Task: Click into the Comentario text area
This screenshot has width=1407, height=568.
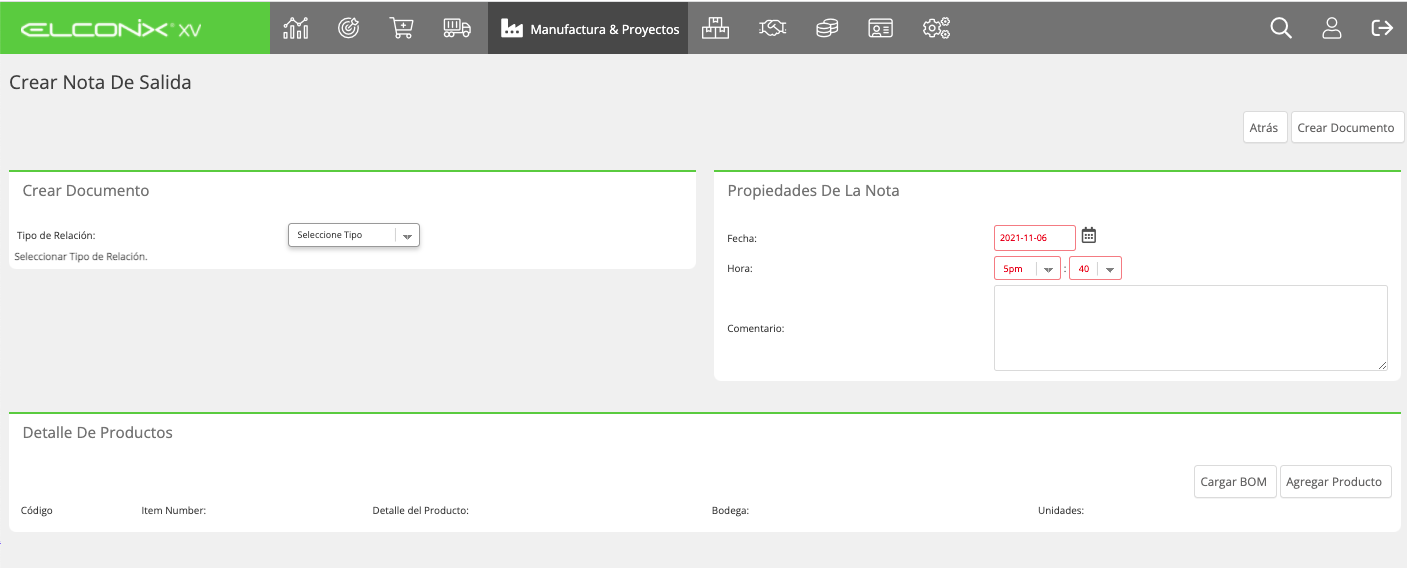Action: [1190, 328]
